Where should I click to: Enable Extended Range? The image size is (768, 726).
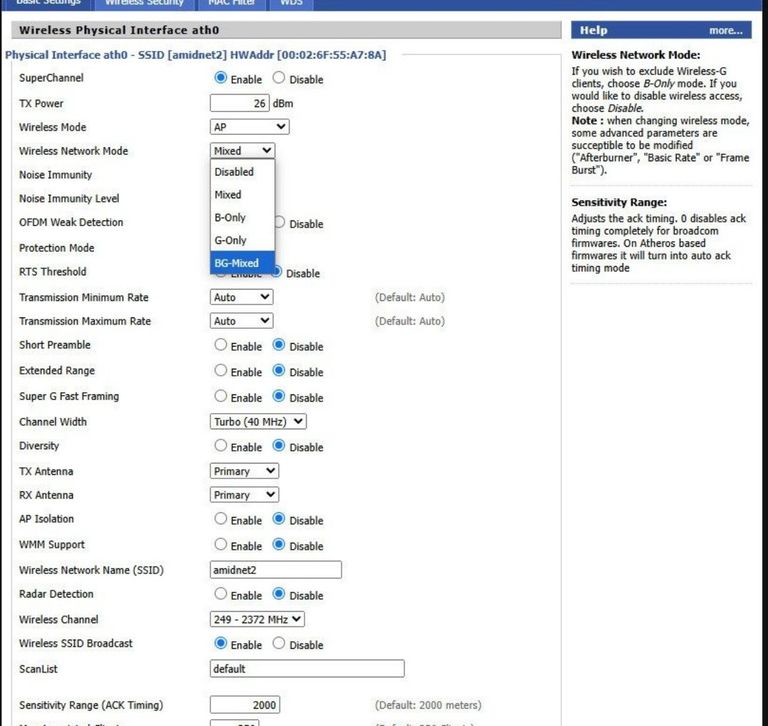tap(221, 371)
